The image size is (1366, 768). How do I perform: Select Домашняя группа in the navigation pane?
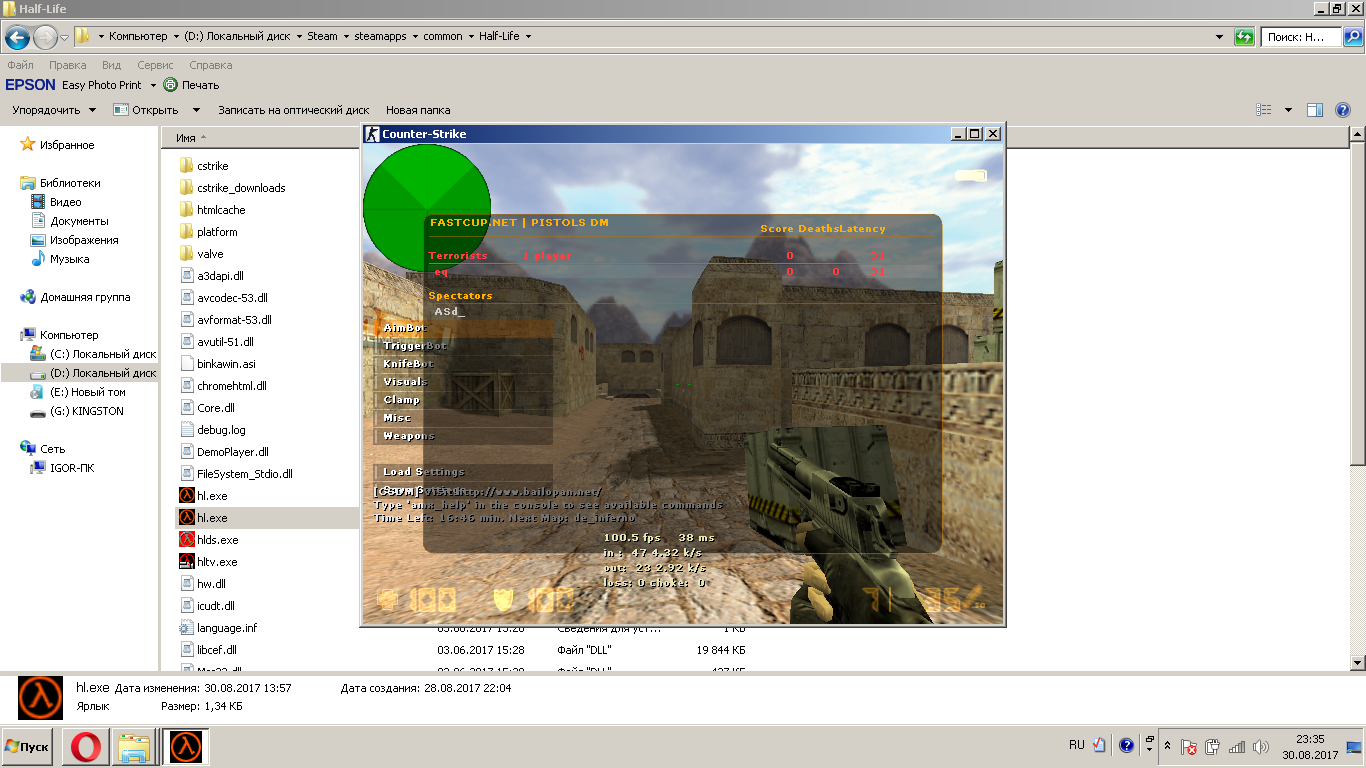pos(85,297)
